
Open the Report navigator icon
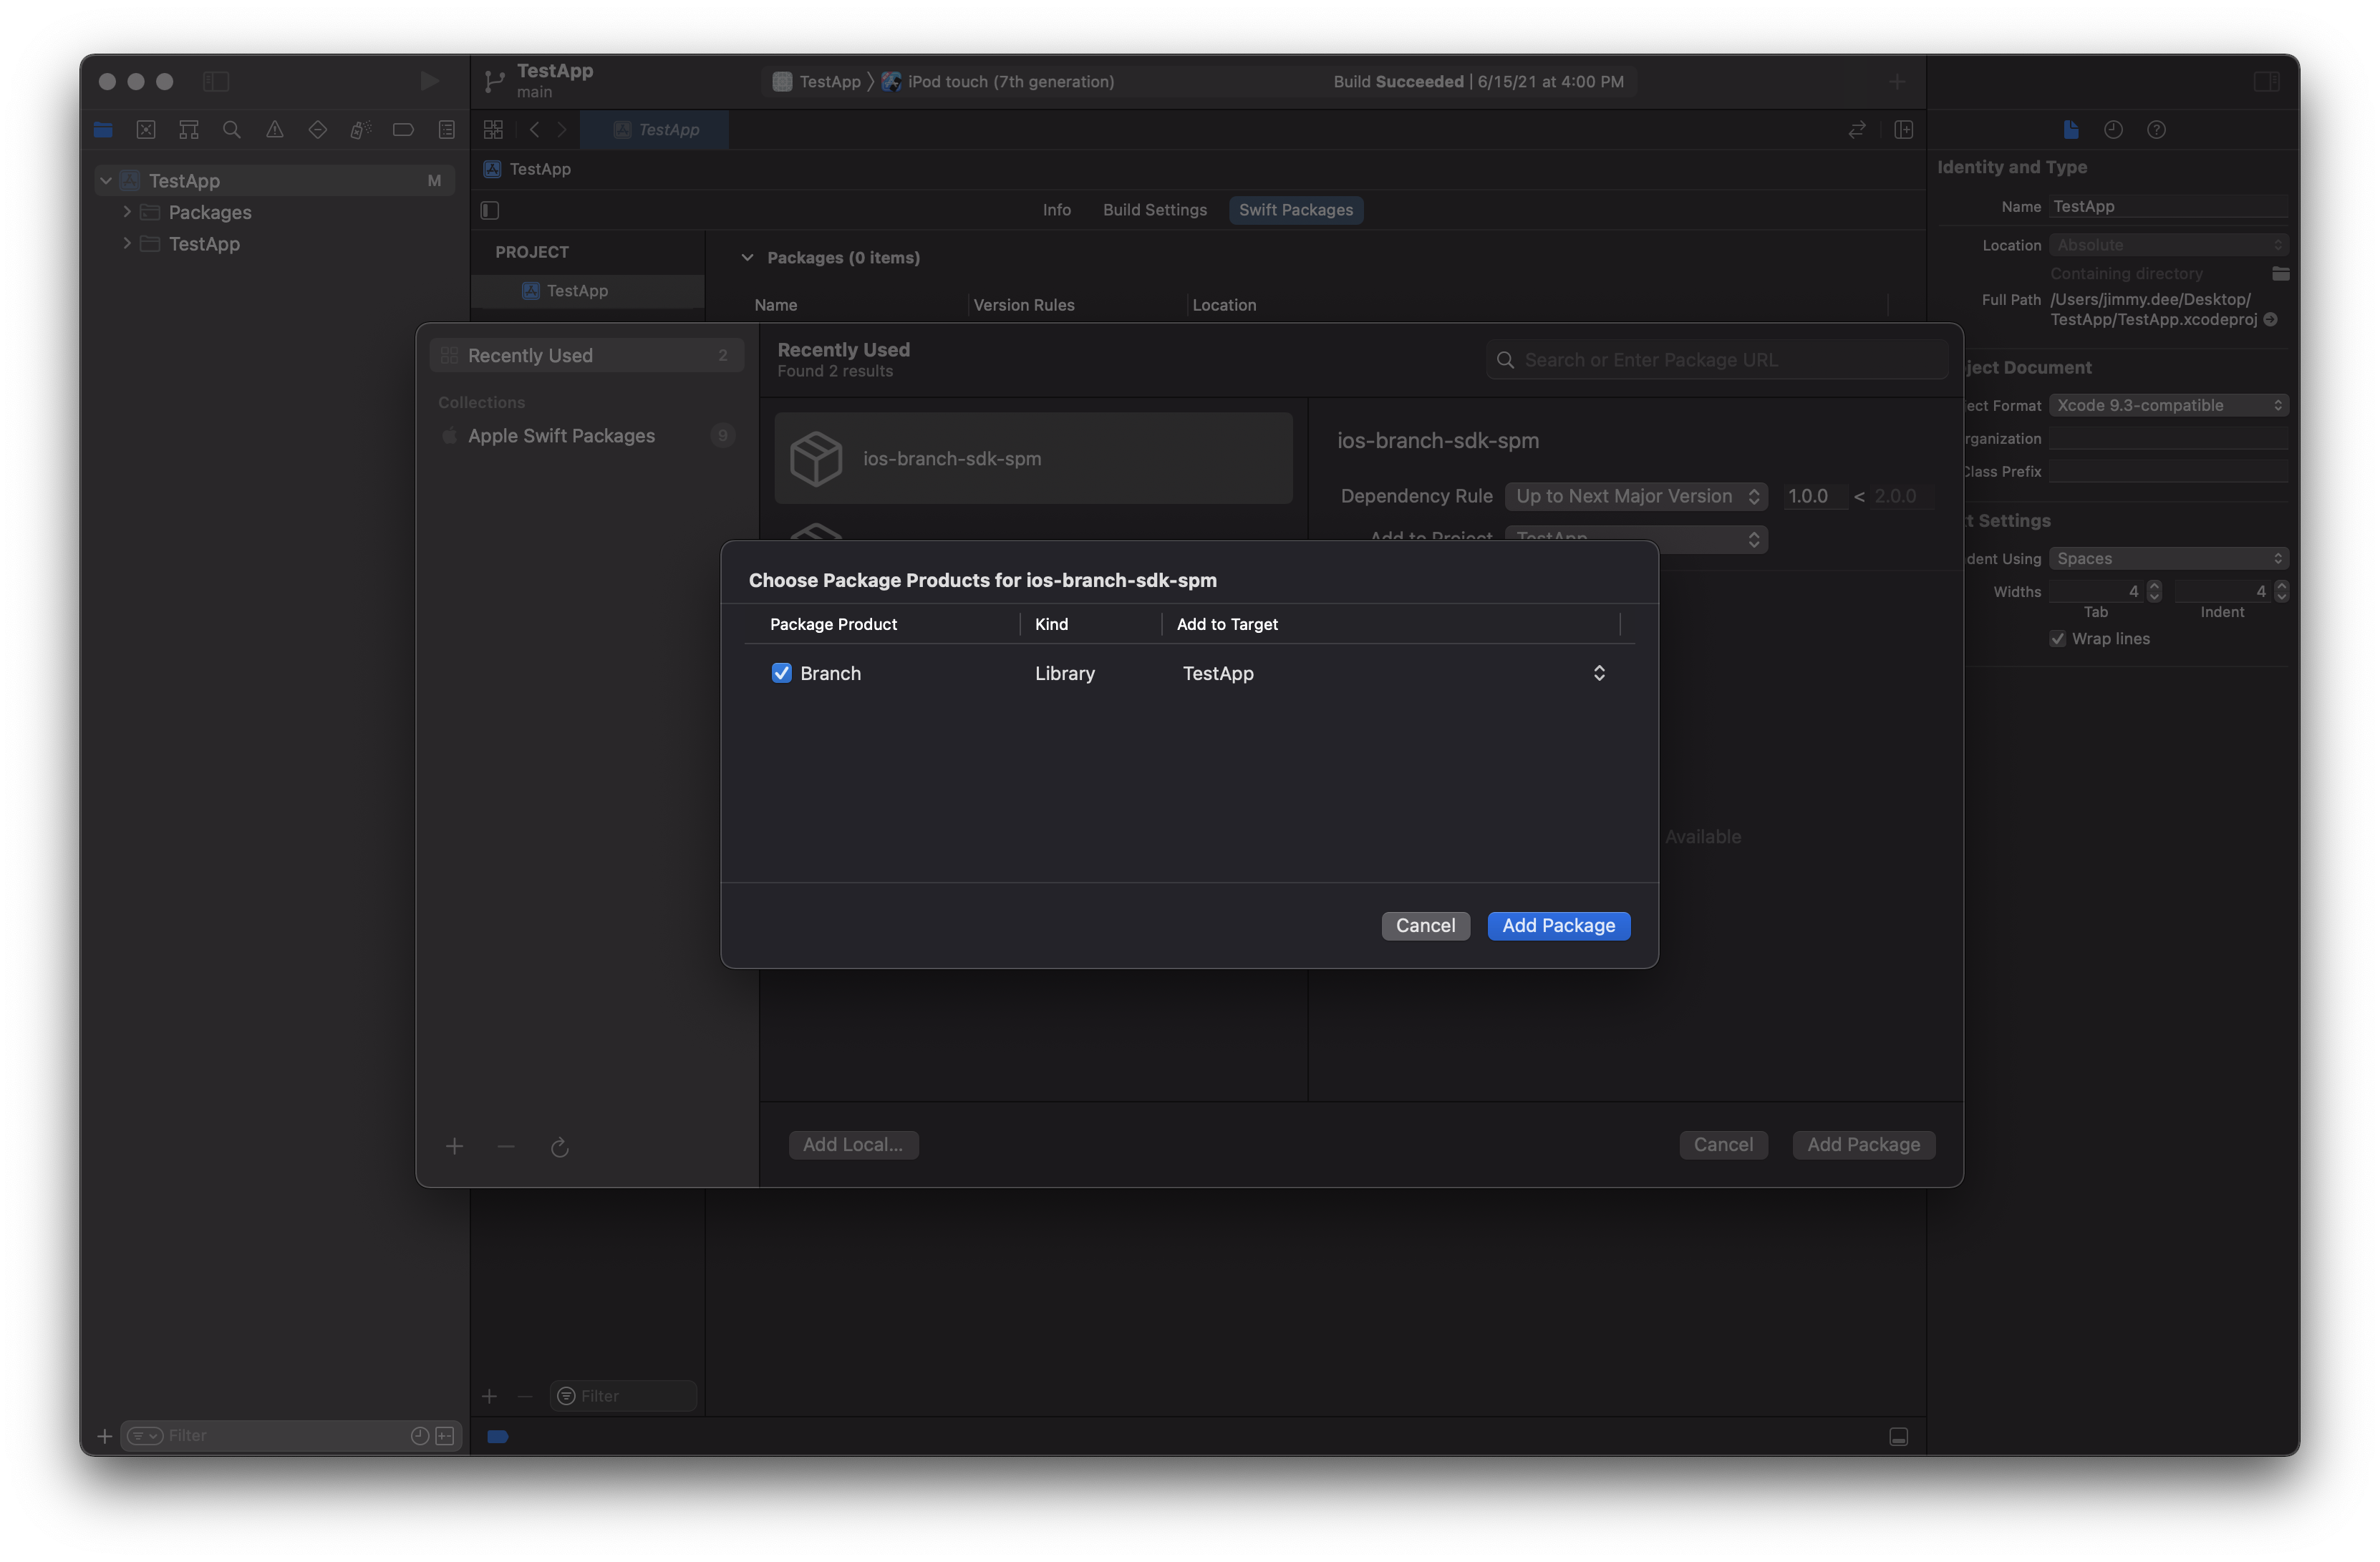[446, 129]
